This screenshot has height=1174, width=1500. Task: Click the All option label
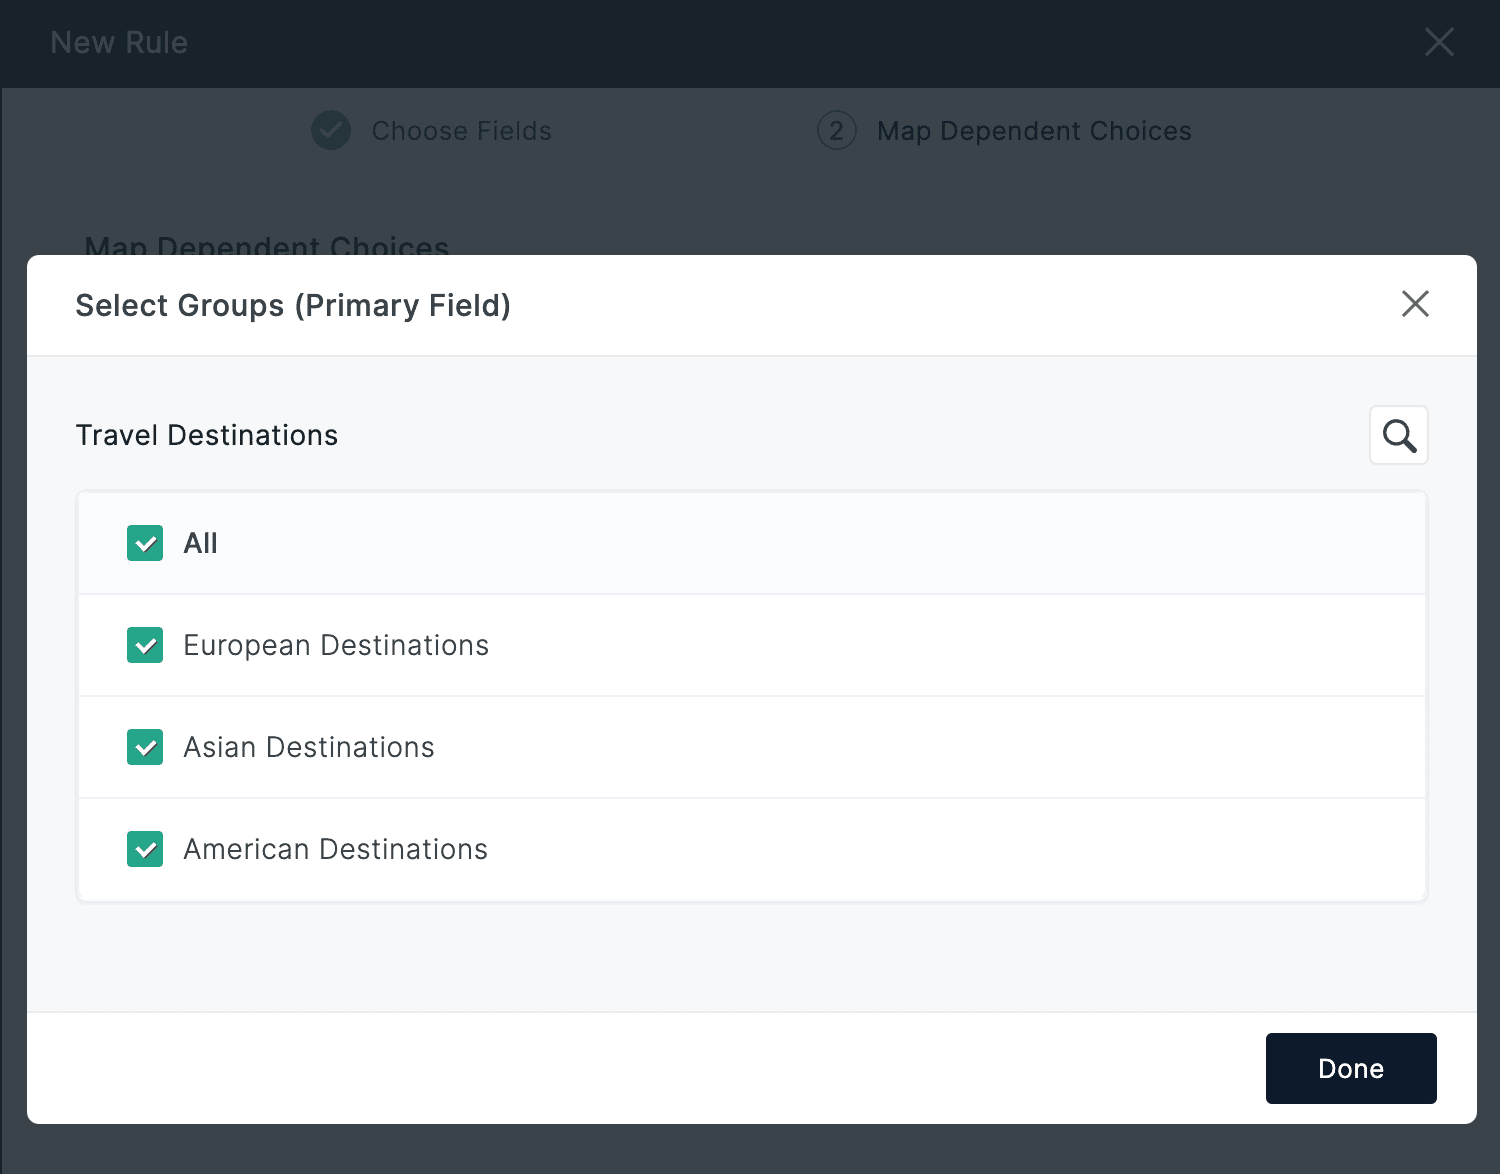coord(200,543)
